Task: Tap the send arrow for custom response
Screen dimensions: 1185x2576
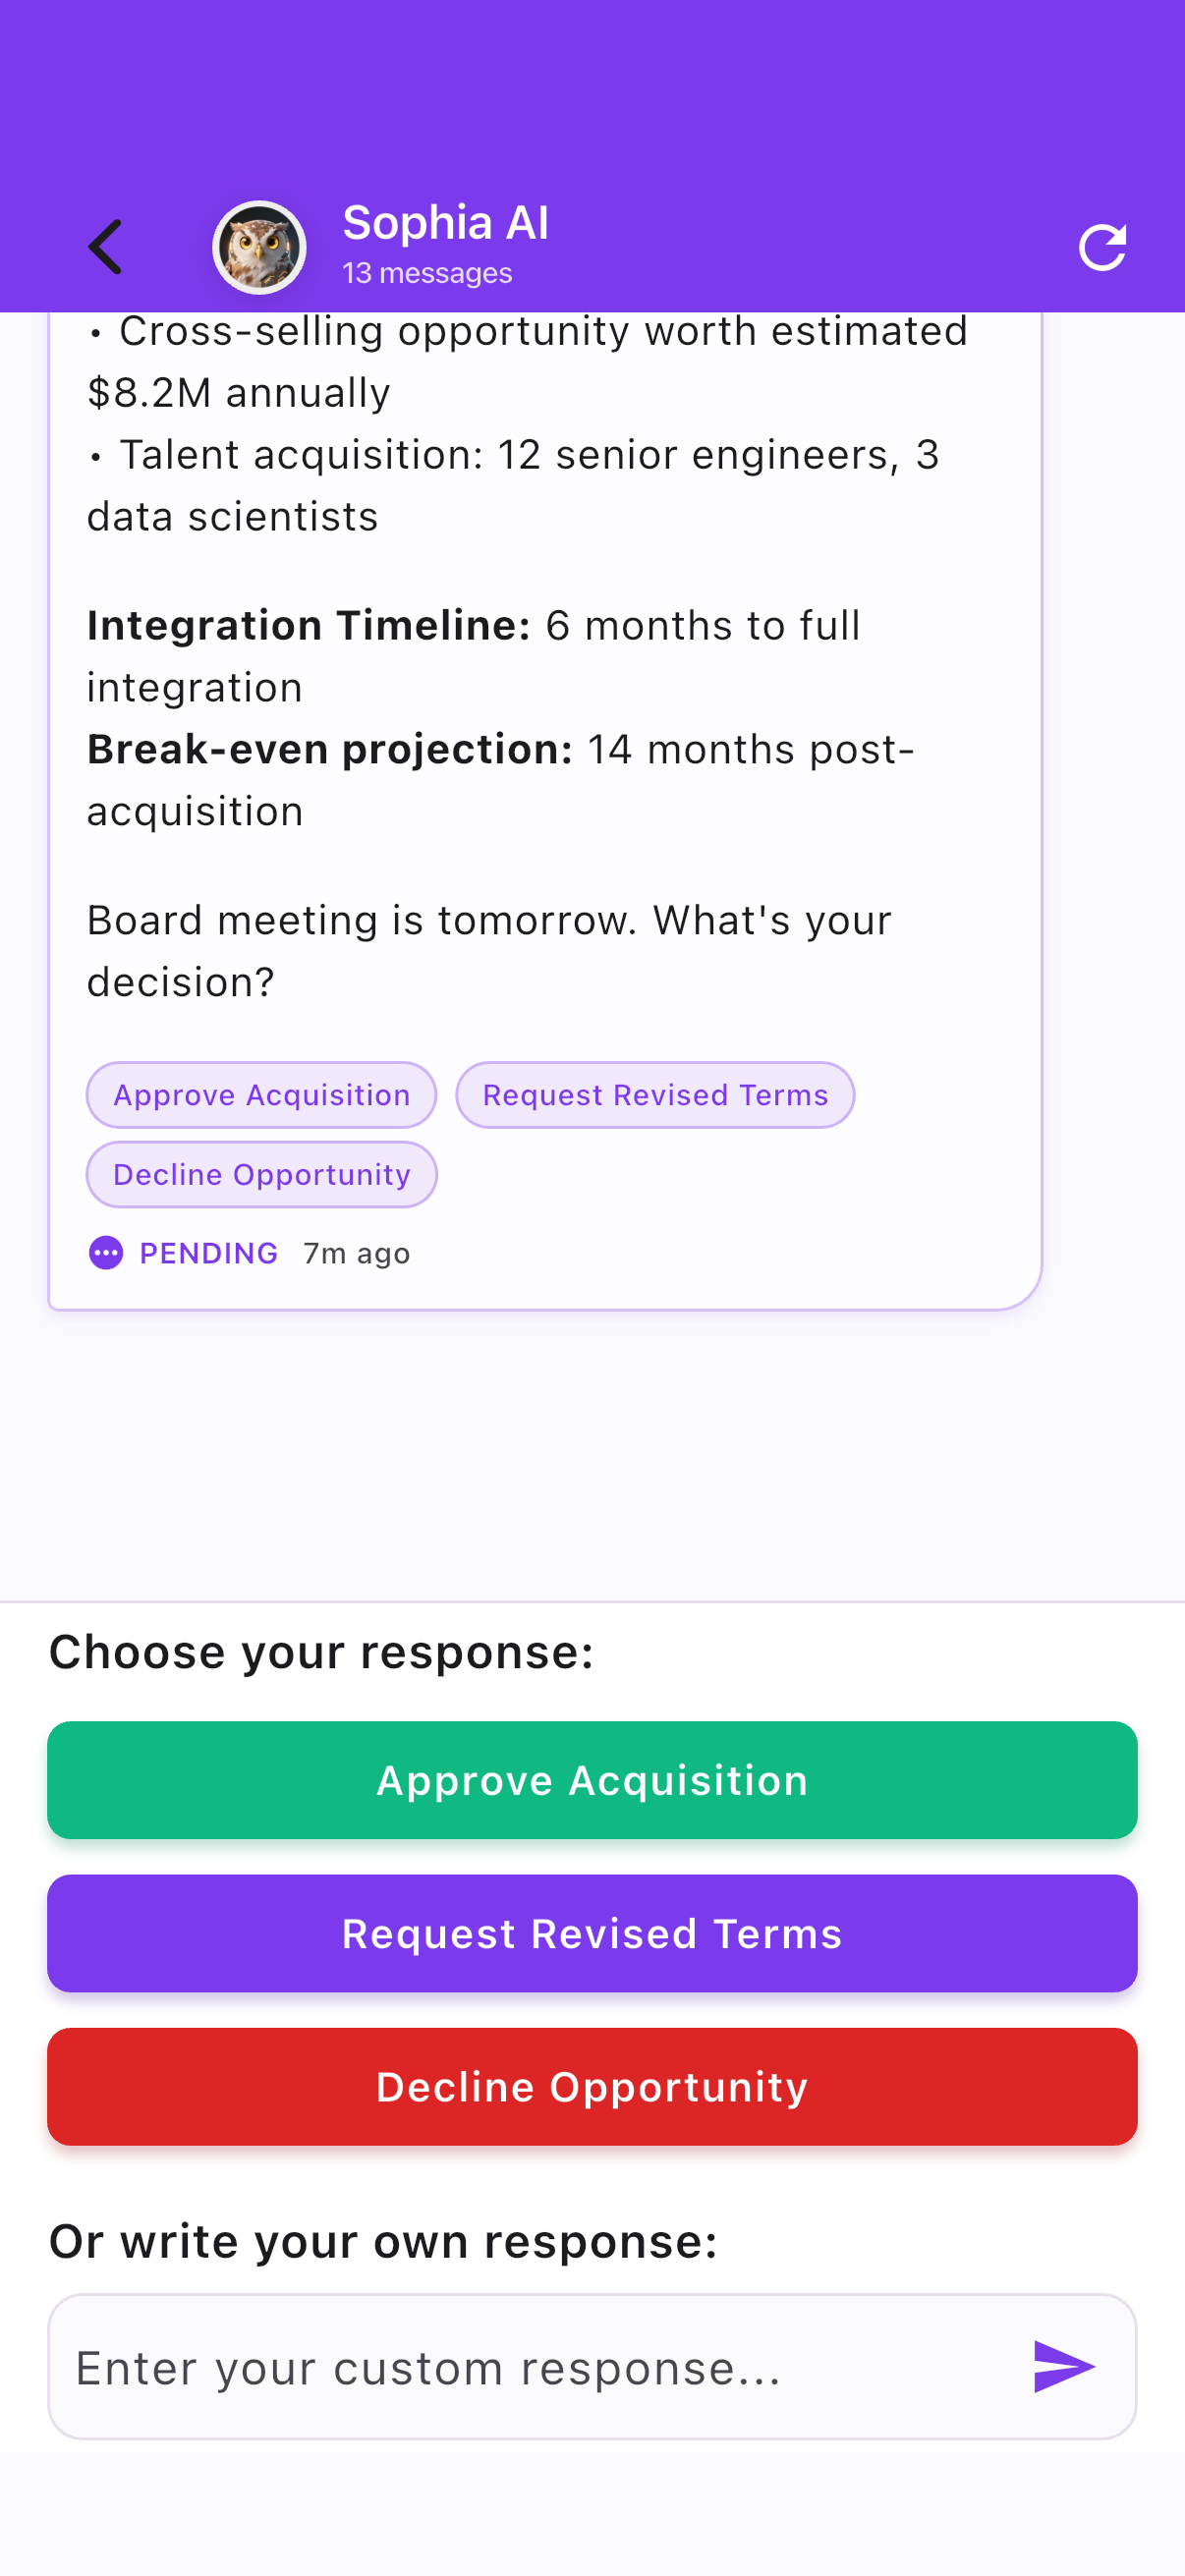Action: (x=1064, y=2366)
